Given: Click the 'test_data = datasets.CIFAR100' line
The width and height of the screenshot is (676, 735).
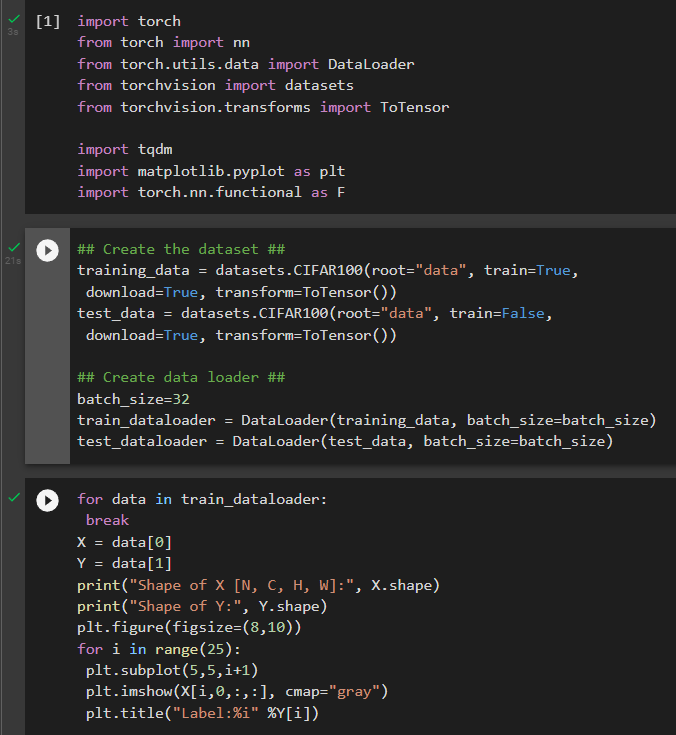Looking at the screenshot, I should point(315,314).
